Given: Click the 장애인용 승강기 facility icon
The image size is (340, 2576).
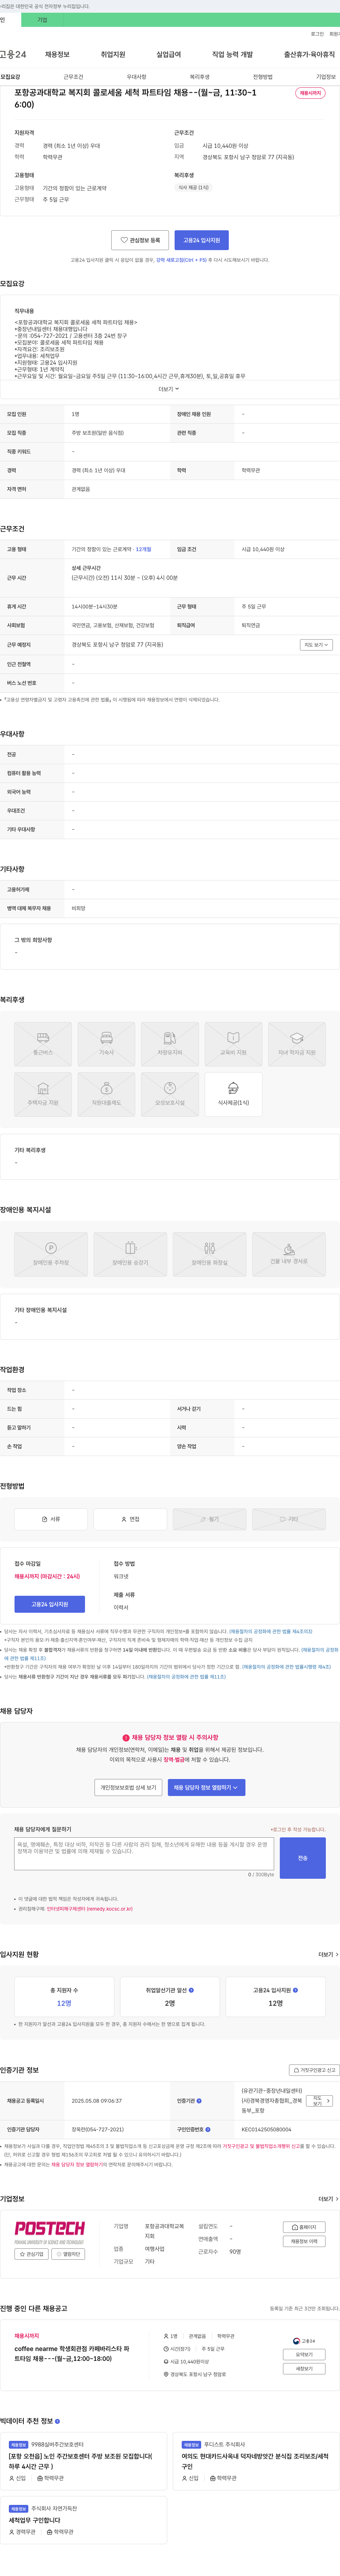Looking at the screenshot, I should point(130,1254).
